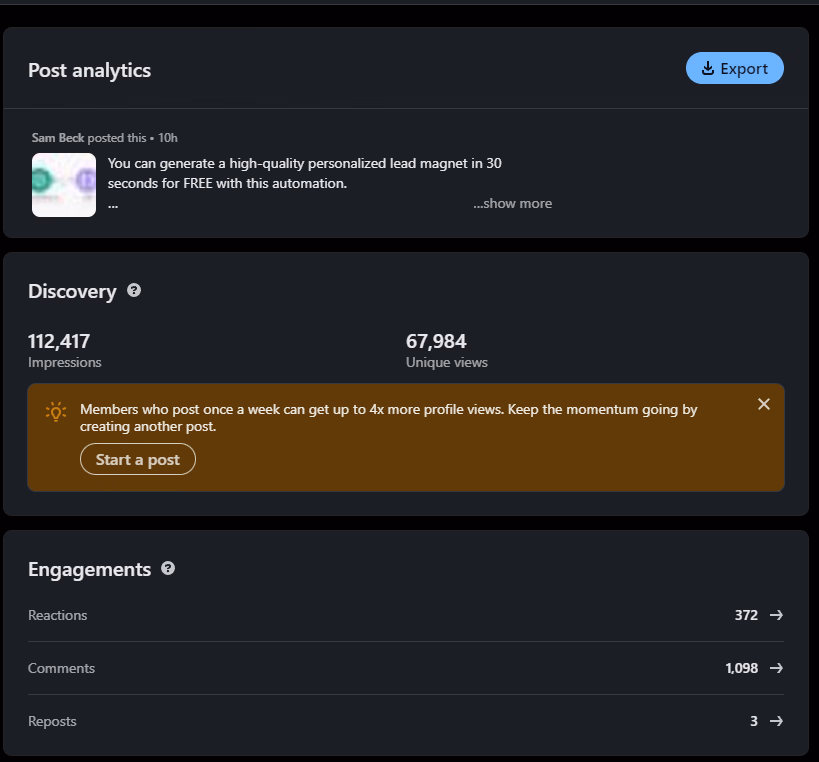Open the Engagements help question-mark icon
Image resolution: width=819 pixels, height=762 pixels.
coord(168,568)
